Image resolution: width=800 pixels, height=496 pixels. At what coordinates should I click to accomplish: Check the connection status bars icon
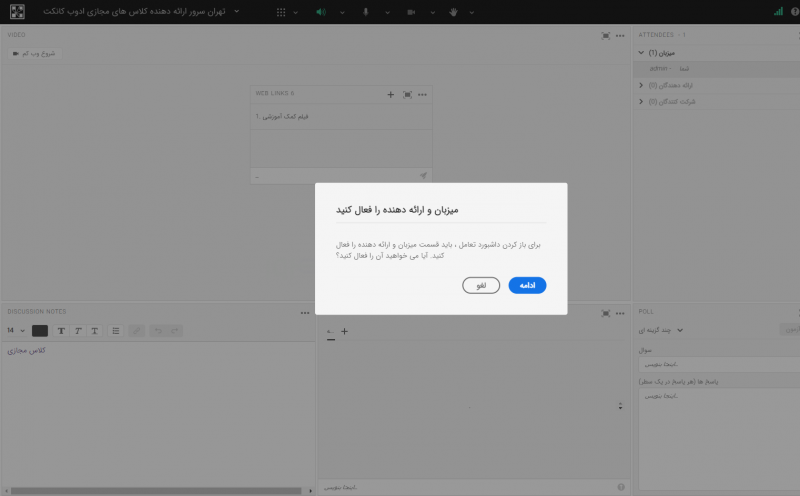[x=778, y=11]
